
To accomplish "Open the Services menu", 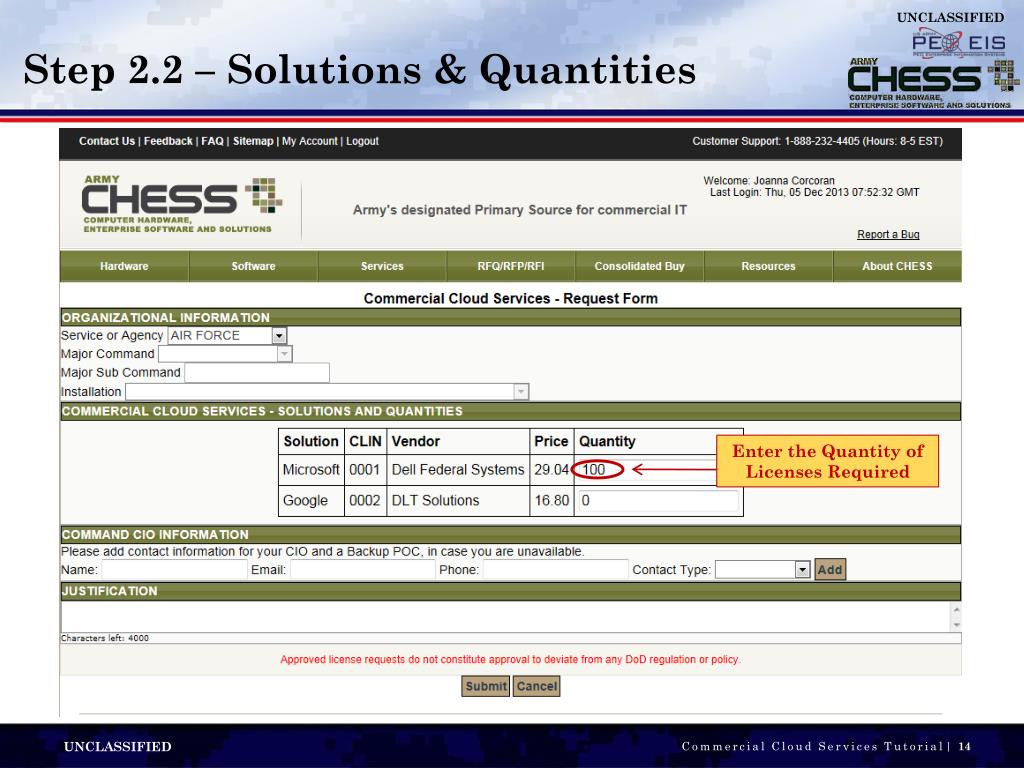I will point(382,266).
